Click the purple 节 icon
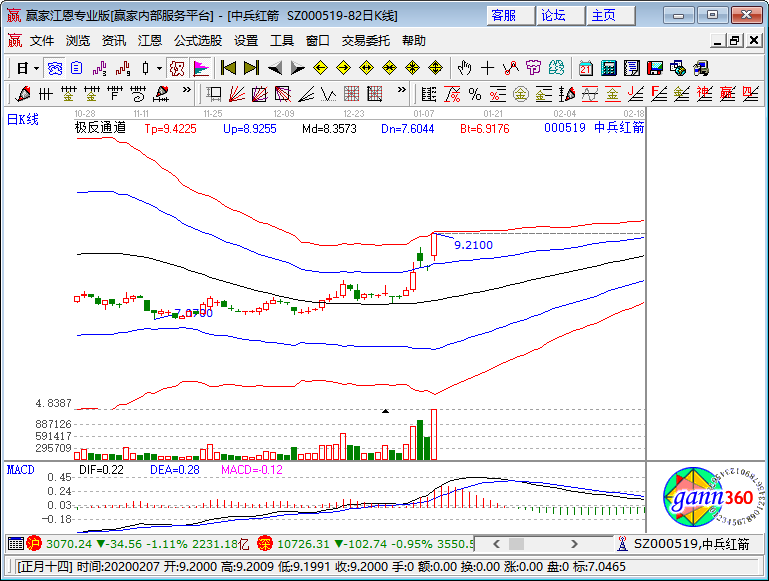Viewport: 769px width, 581px height. [x=533, y=68]
